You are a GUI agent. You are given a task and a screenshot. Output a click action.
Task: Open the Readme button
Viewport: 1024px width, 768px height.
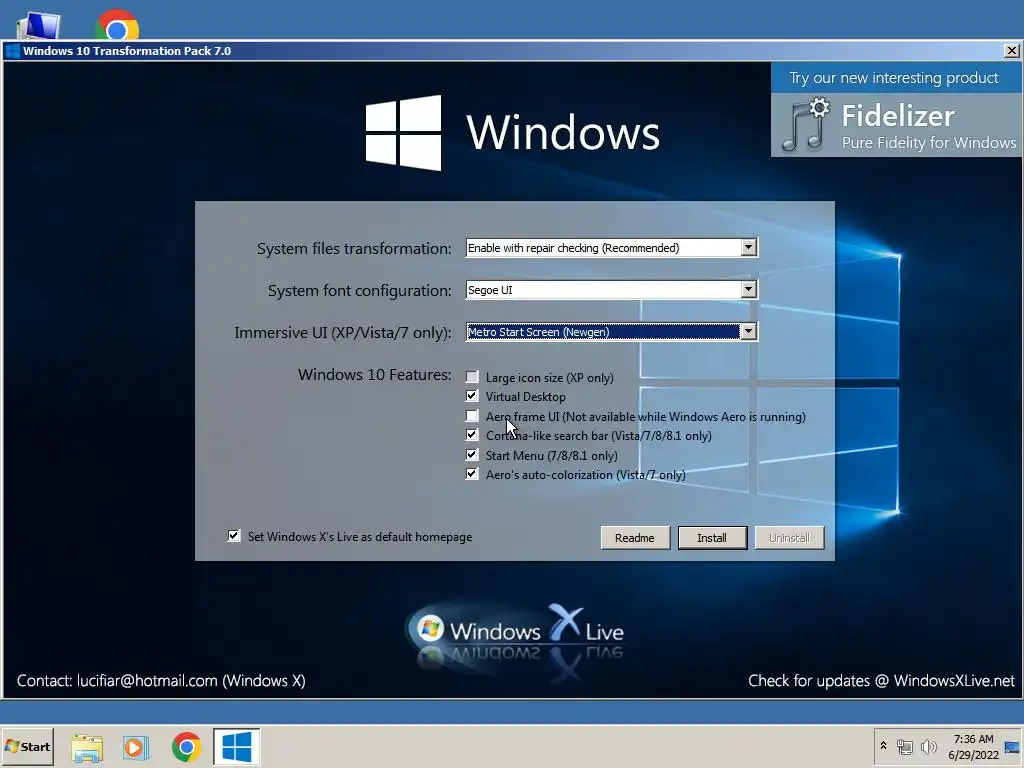click(635, 537)
